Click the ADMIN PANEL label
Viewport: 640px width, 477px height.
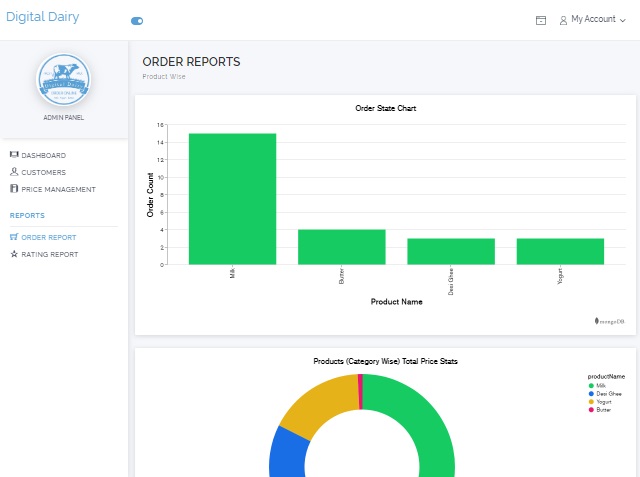[63, 118]
